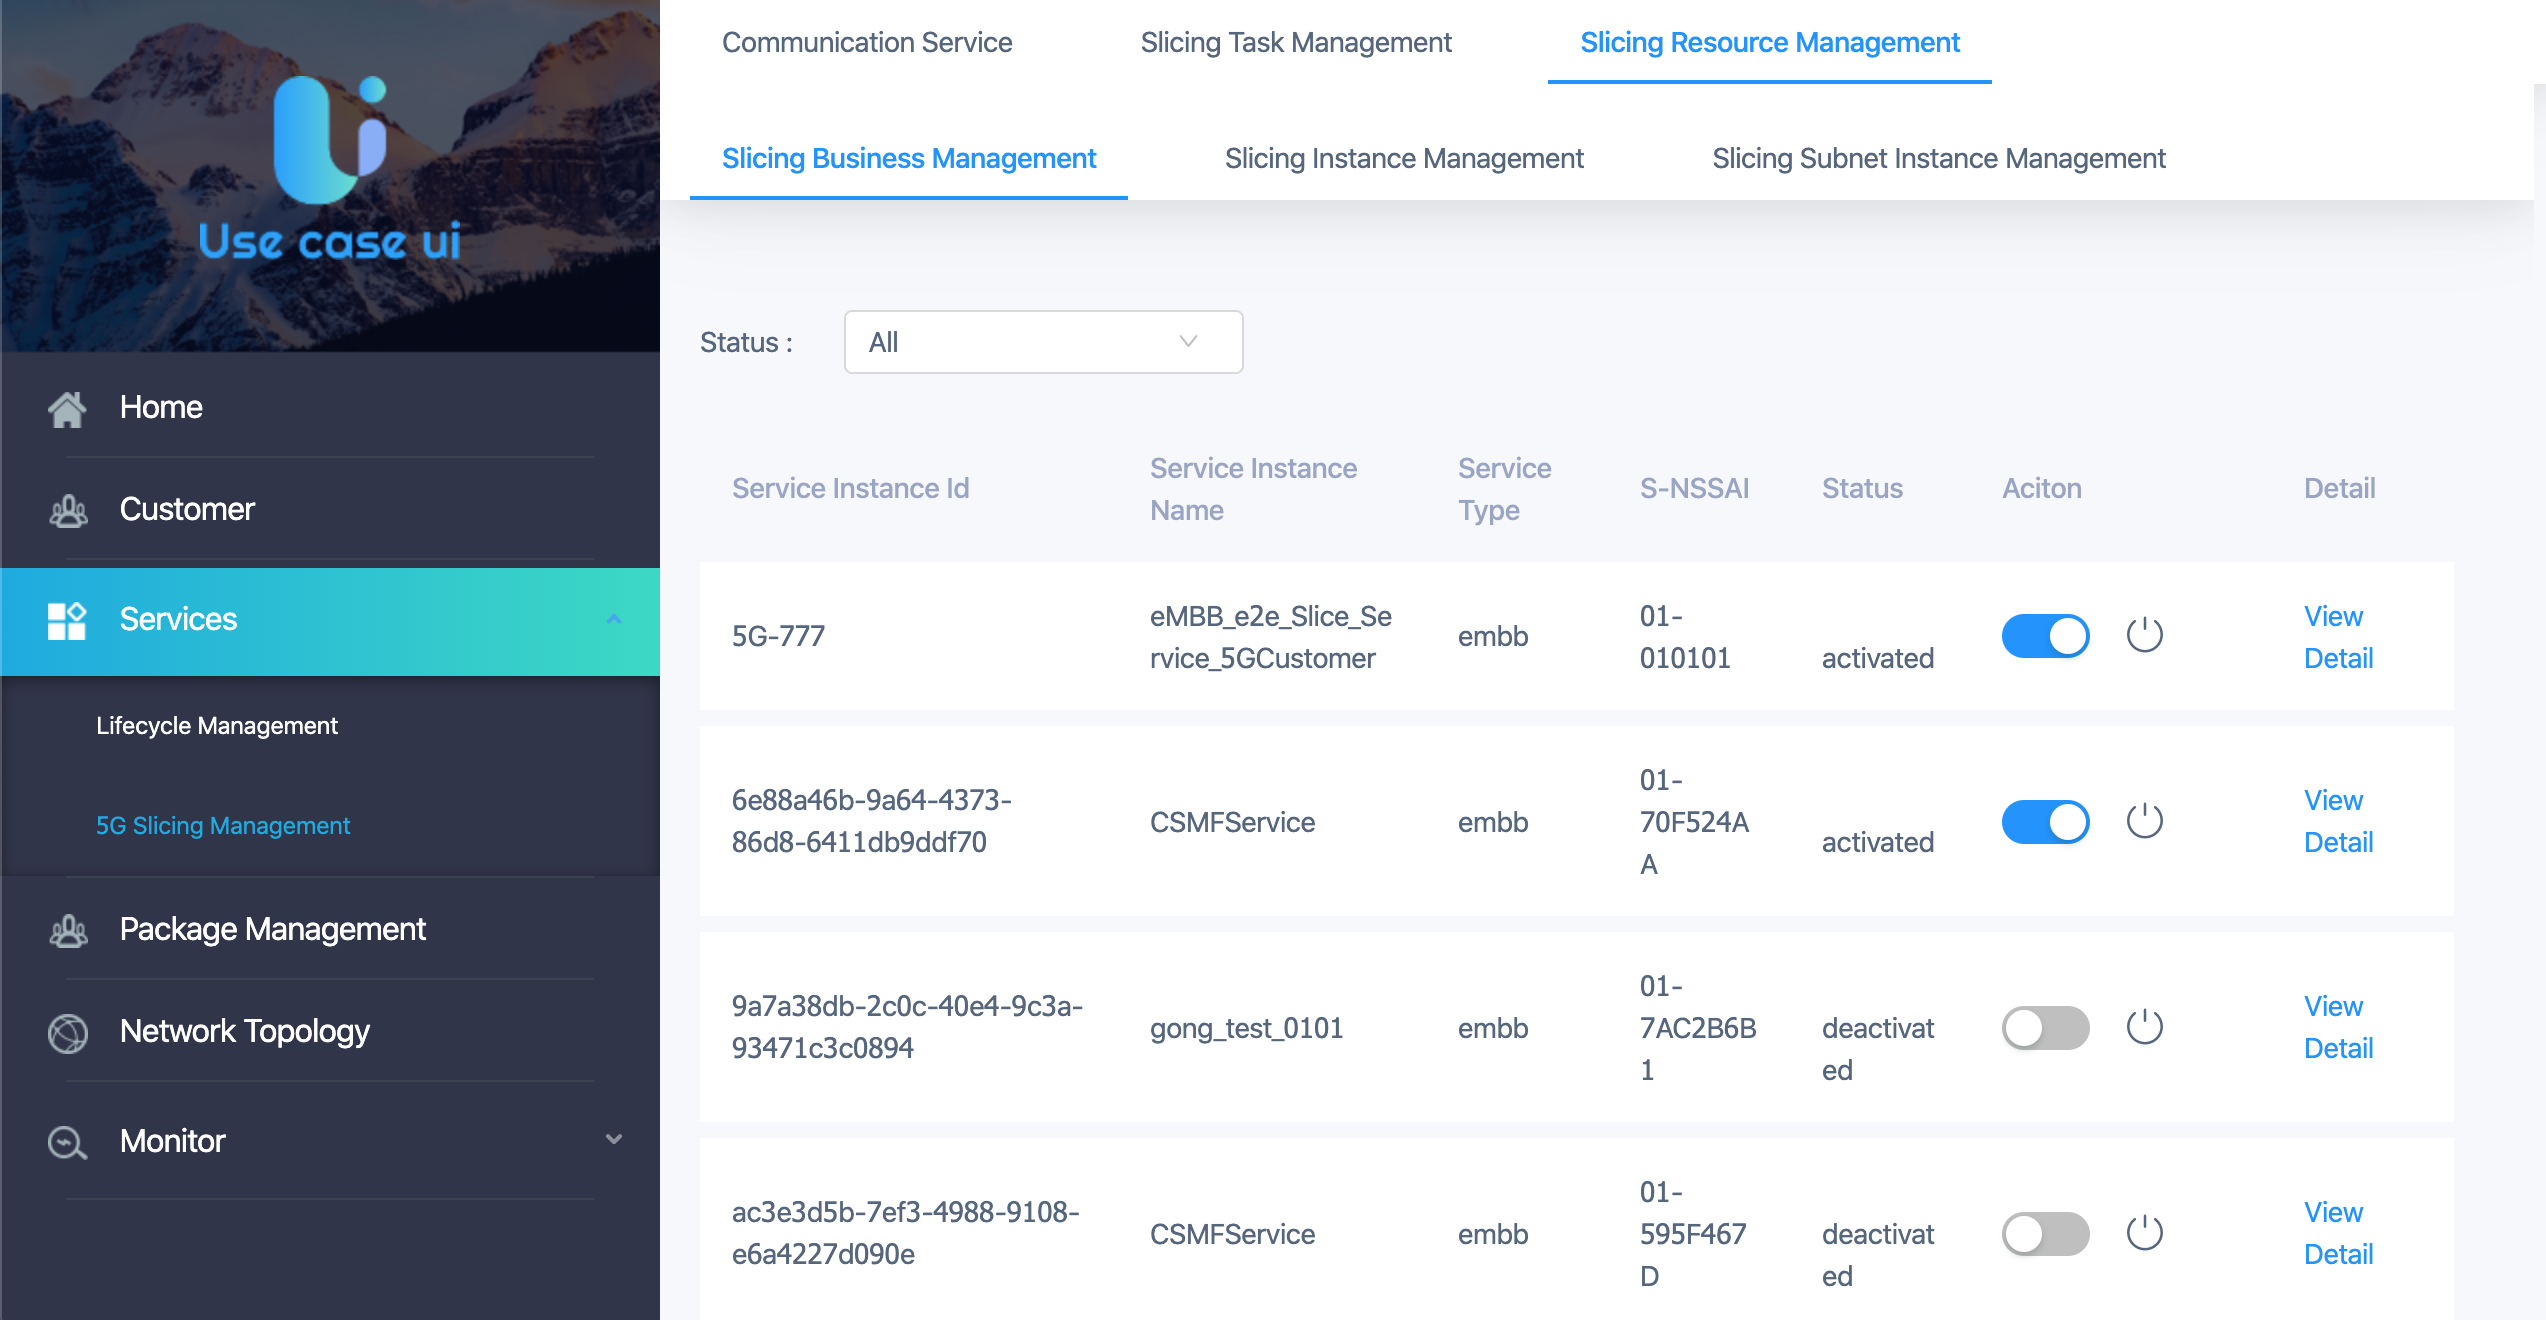Click Service Instance Id column header
The width and height of the screenshot is (2546, 1320).
(850, 488)
